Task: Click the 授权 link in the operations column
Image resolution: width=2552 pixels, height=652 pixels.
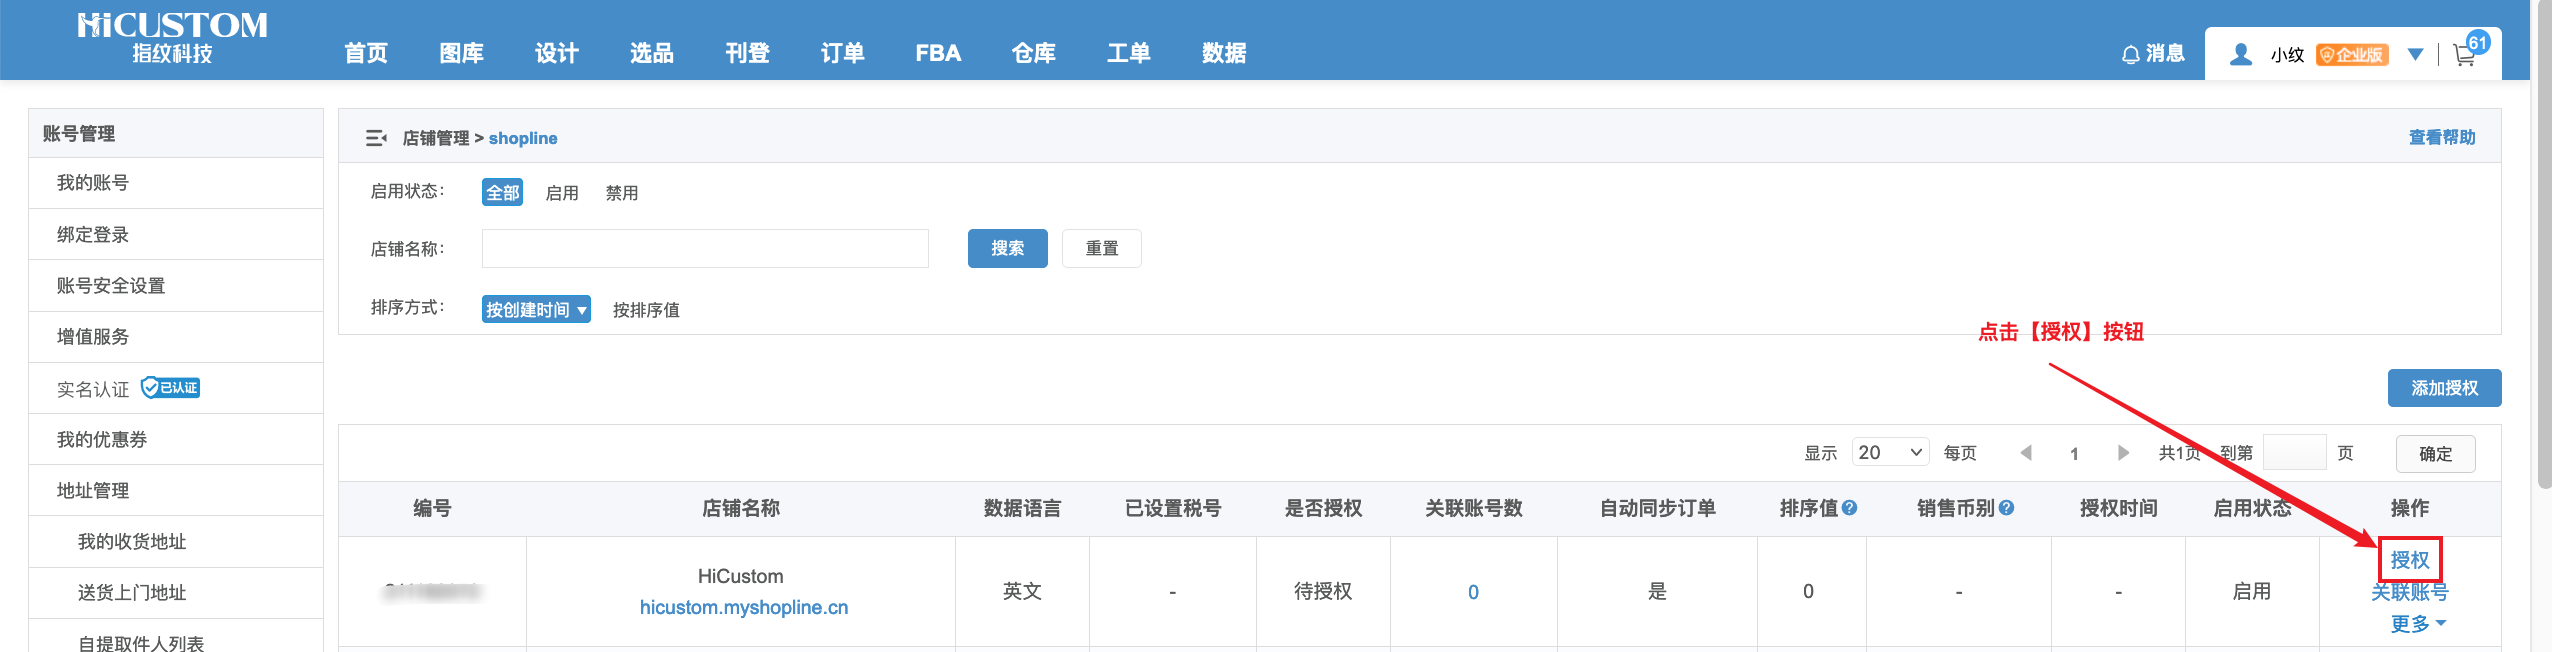Action: coord(2409,560)
